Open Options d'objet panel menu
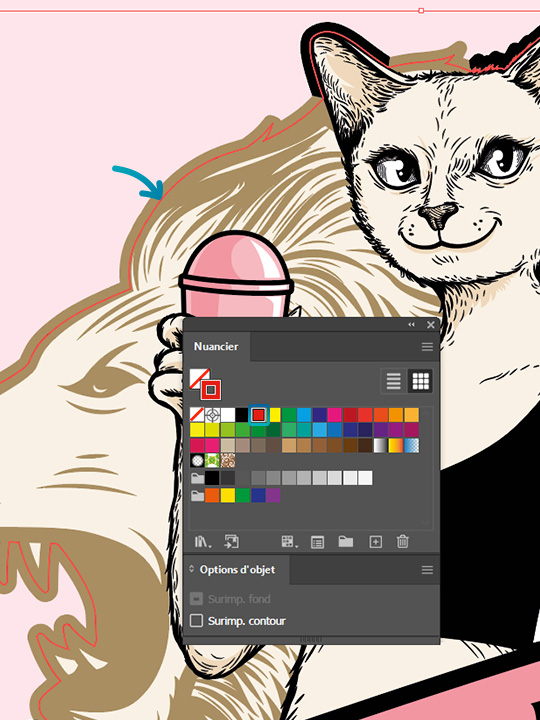The height and width of the screenshot is (720, 540). point(427,570)
